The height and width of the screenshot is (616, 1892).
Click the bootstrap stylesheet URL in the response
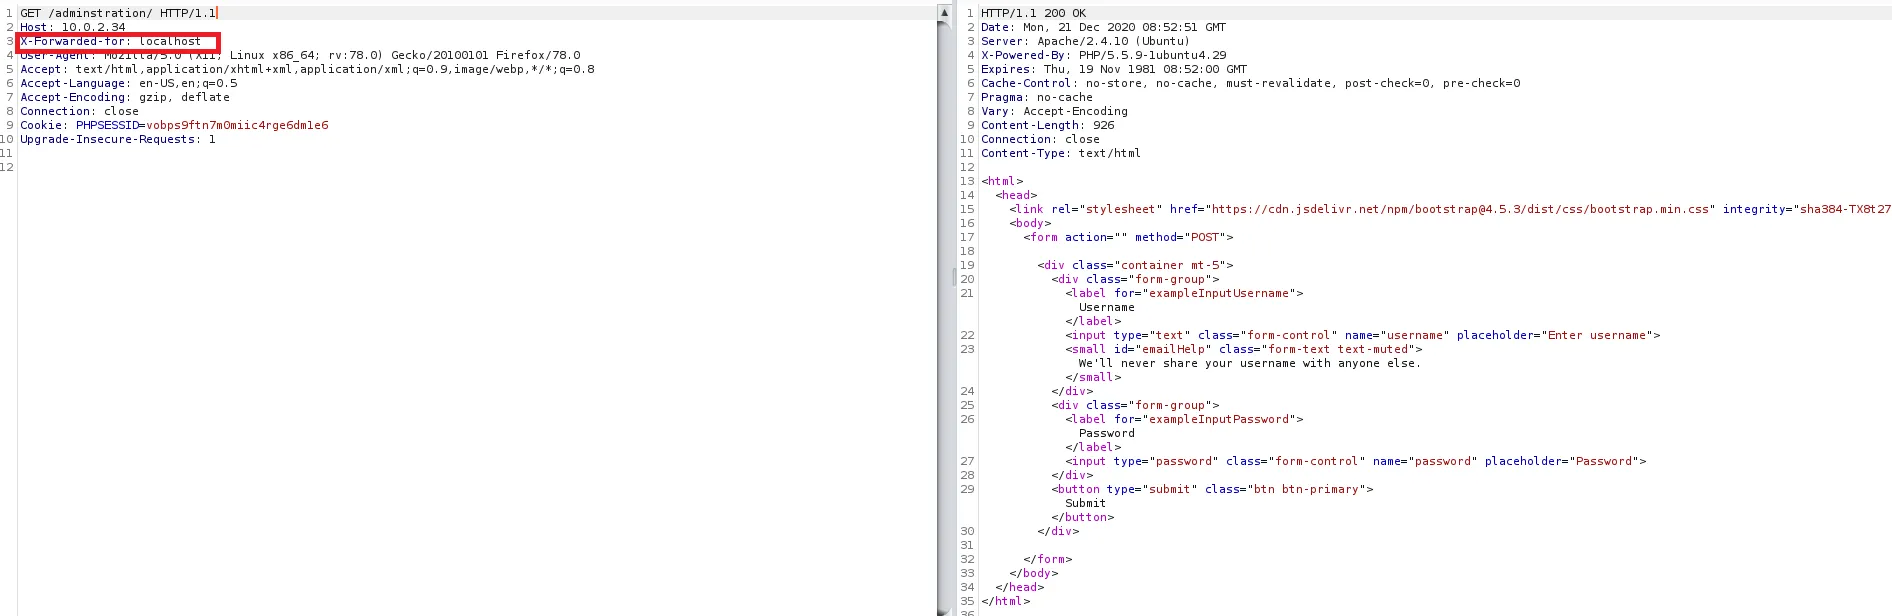[1461, 209]
